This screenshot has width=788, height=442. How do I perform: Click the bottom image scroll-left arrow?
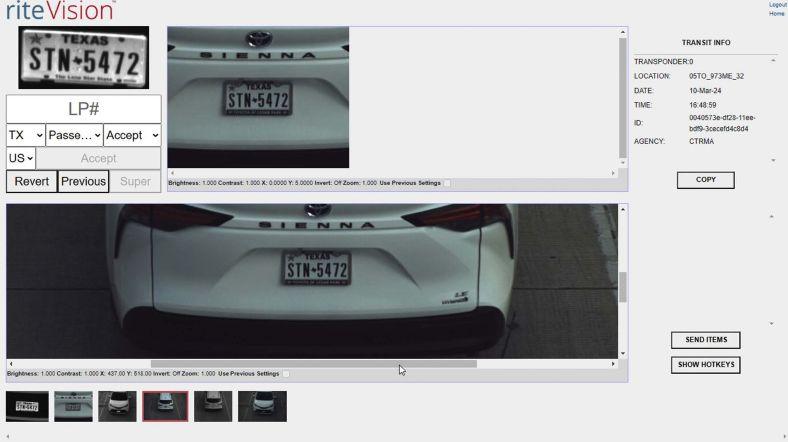click(x=11, y=364)
